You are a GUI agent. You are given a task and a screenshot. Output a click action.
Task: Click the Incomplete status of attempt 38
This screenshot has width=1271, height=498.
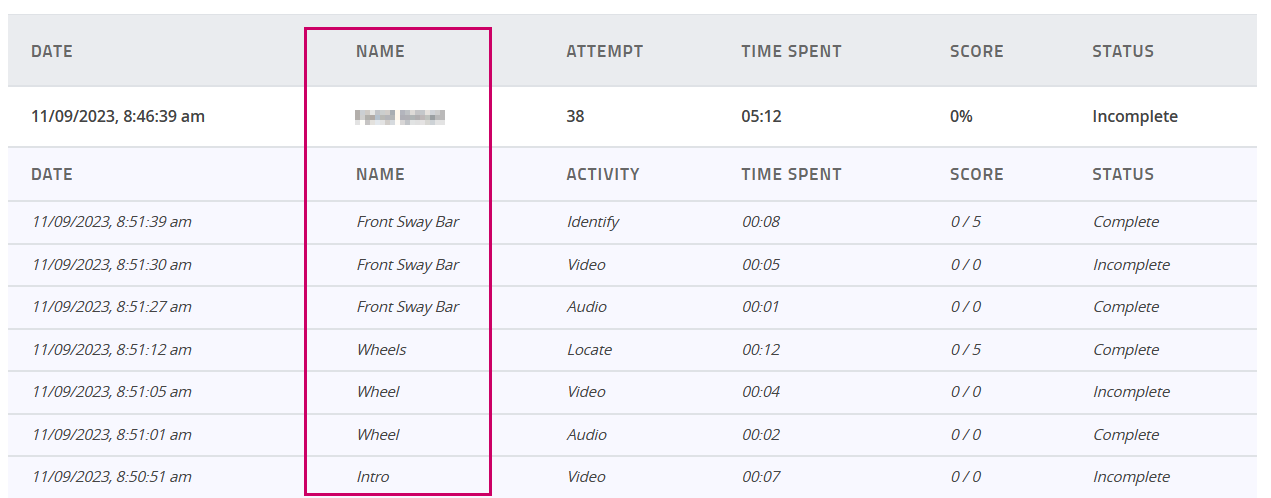coord(1134,116)
